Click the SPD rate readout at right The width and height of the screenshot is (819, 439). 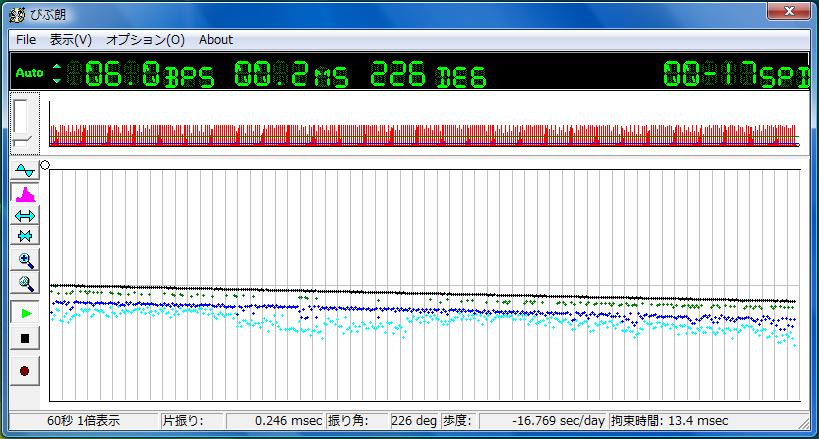736,74
